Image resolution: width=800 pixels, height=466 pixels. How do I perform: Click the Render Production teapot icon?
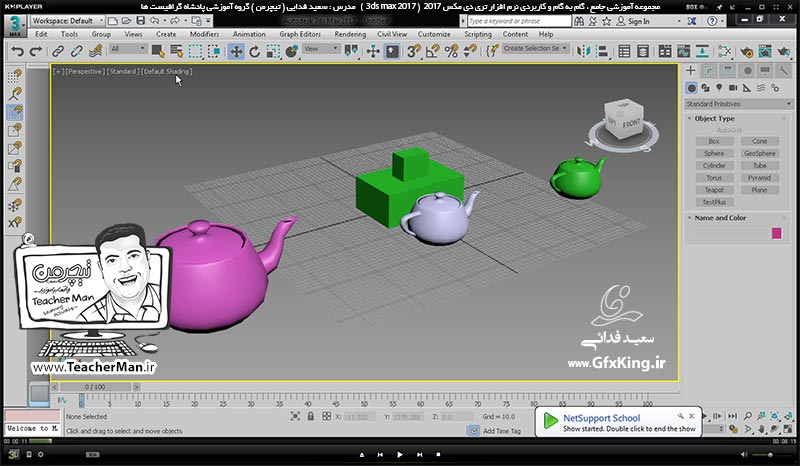784,51
